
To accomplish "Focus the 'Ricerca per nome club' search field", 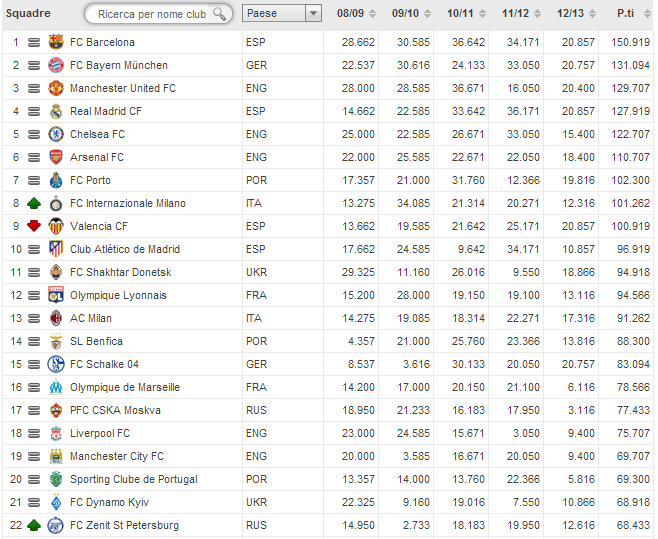I will pos(150,14).
